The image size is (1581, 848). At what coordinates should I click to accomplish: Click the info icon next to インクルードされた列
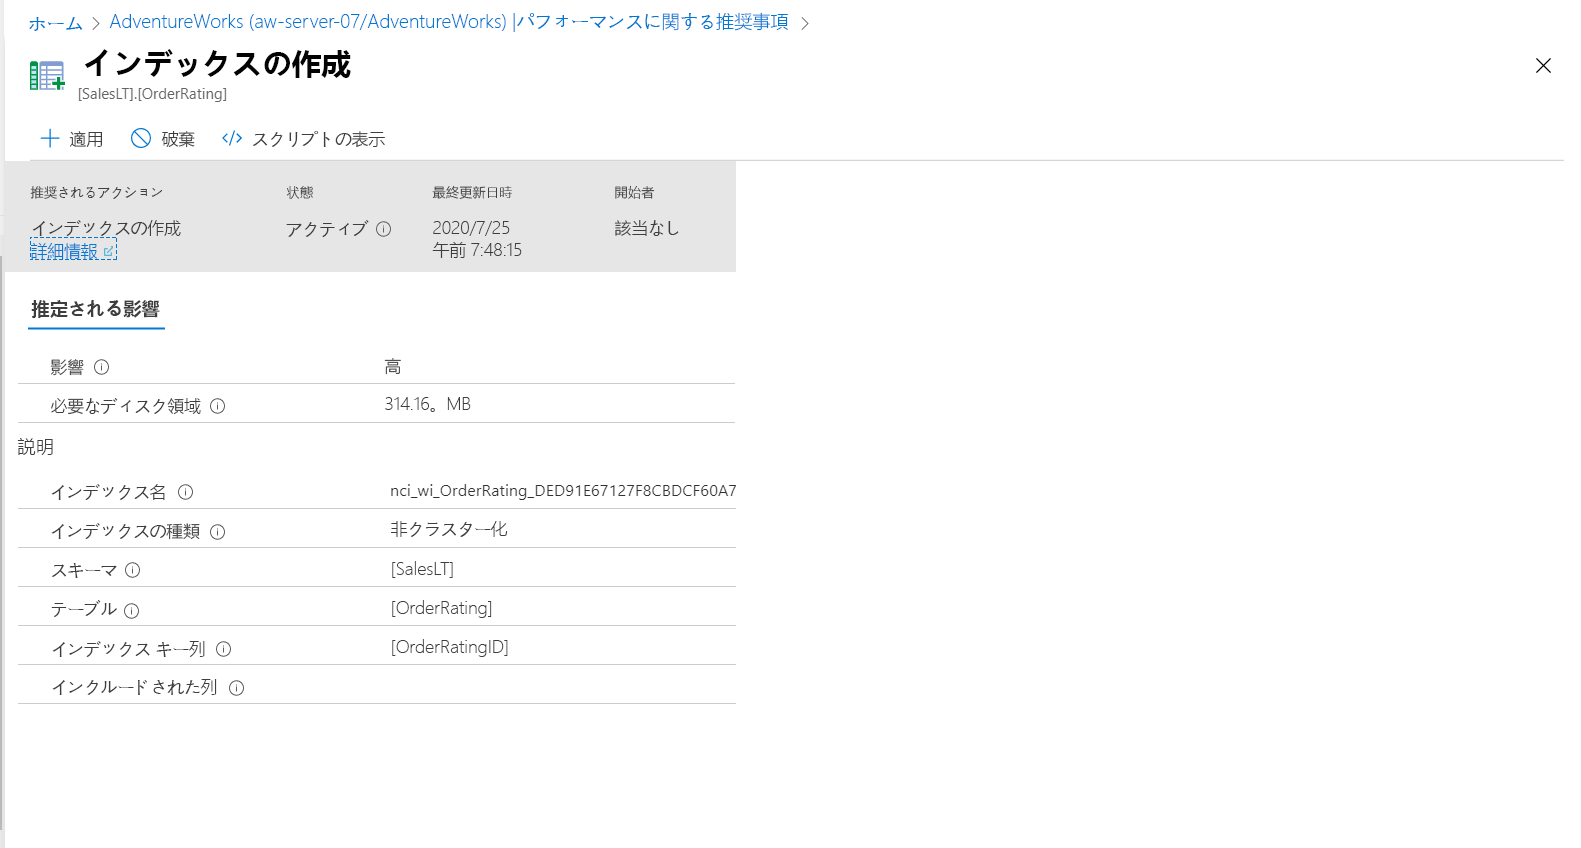click(x=237, y=688)
